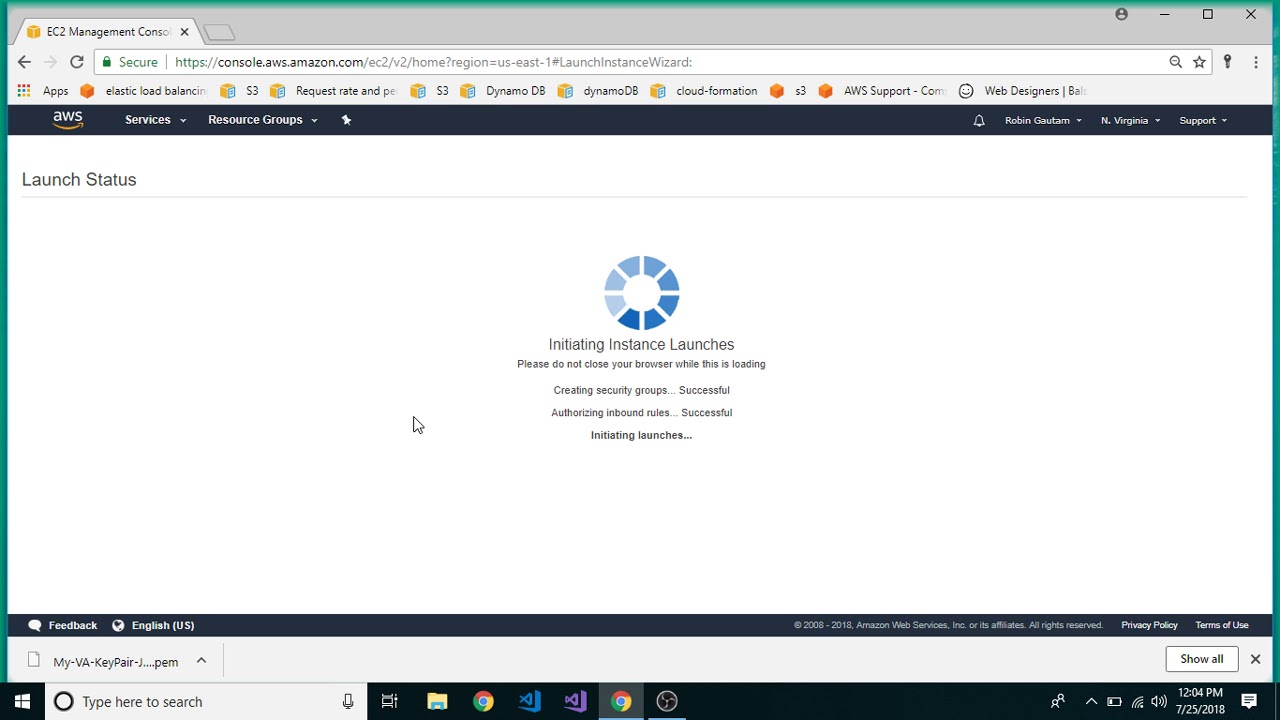Image resolution: width=1280 pixels, height=720 pixels.
Task: Click the battery status icon
Action: [1114, 702]
